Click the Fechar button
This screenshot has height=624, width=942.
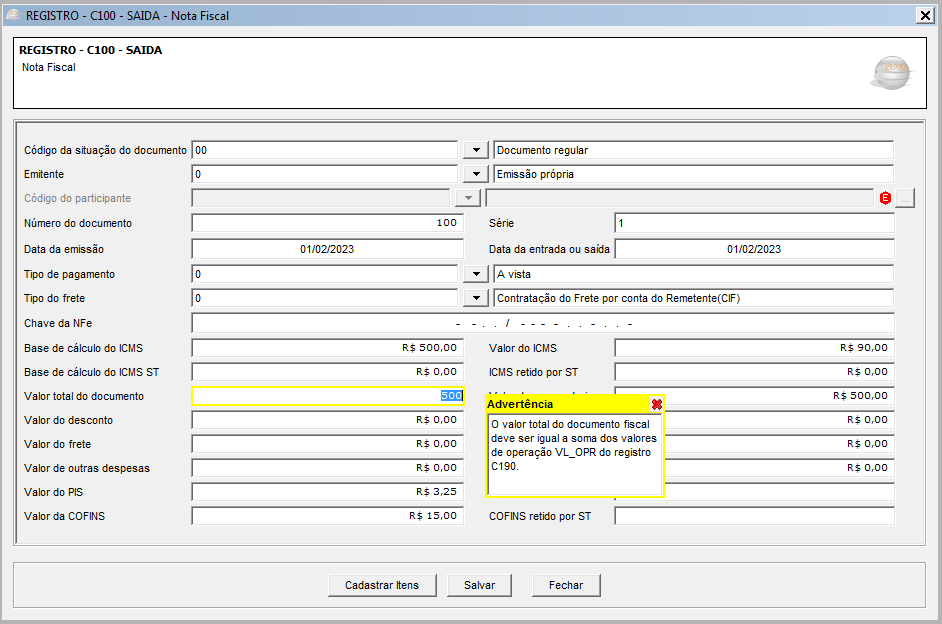coord(566,586)
